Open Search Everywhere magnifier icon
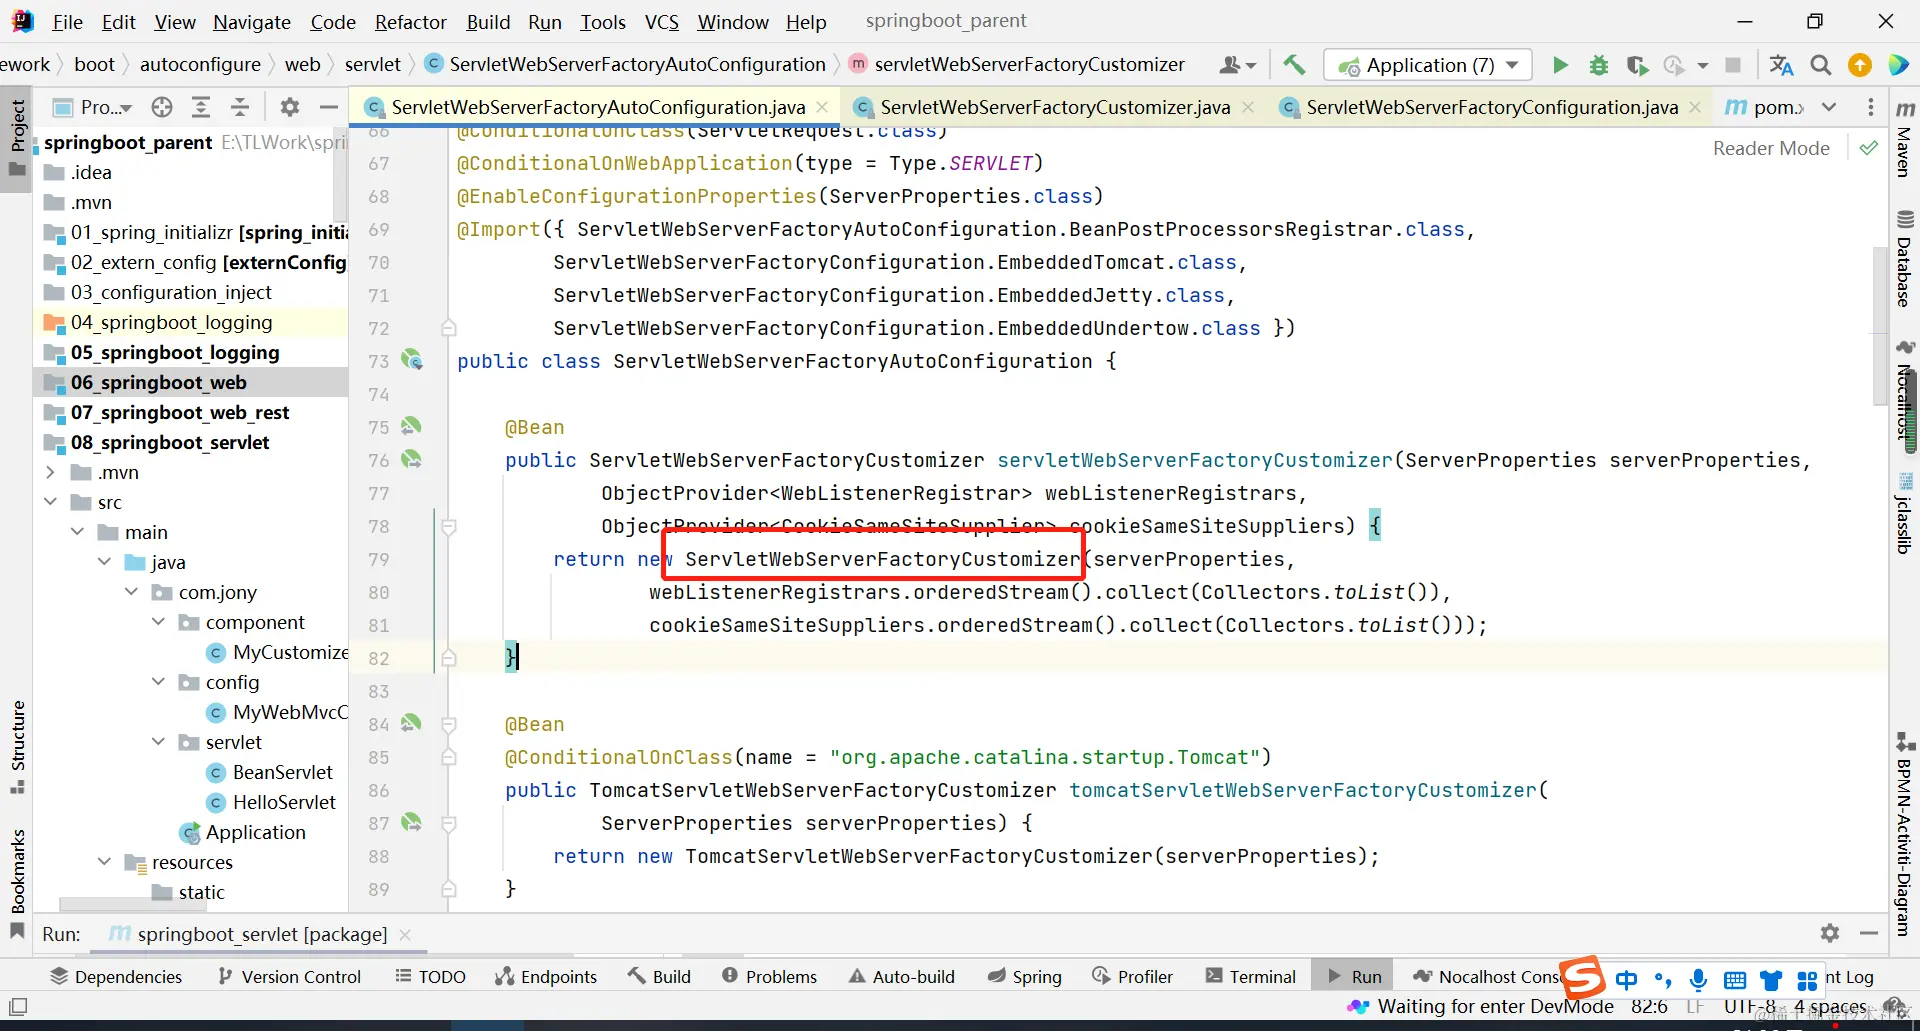 [x=1821, y=65]
